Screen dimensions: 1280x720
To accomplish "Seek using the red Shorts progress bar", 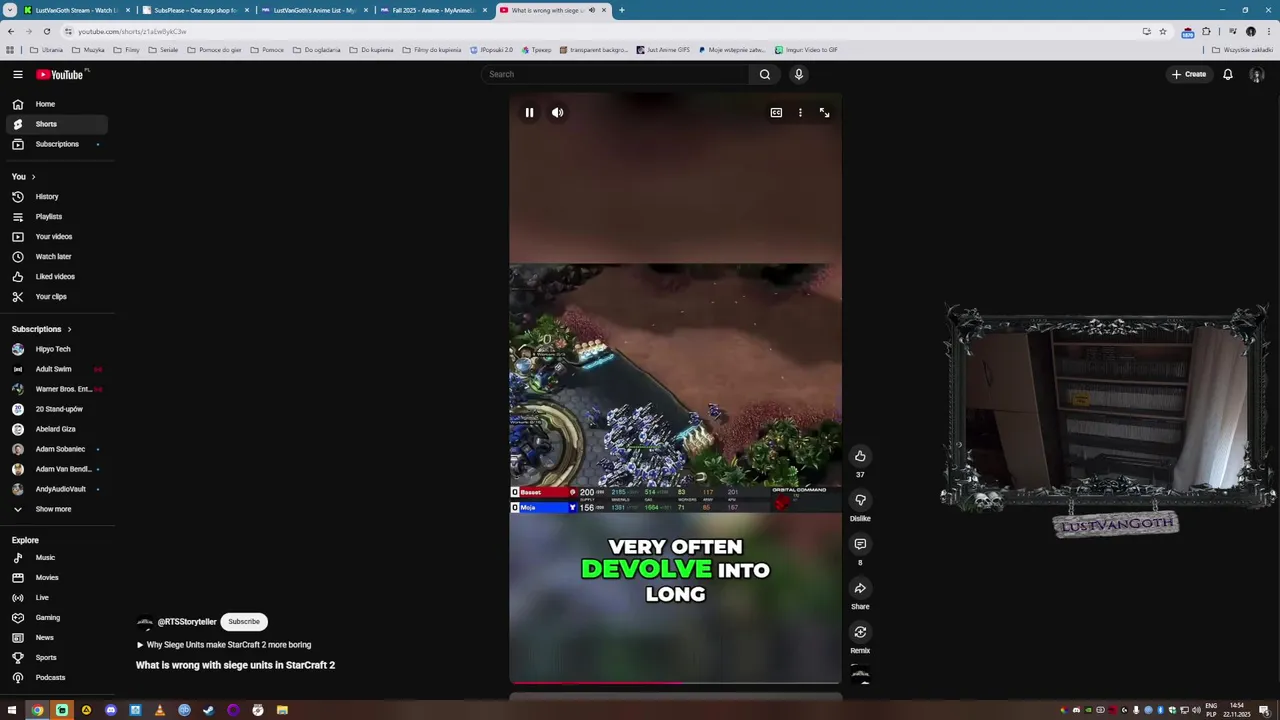I will coord(675,683).
